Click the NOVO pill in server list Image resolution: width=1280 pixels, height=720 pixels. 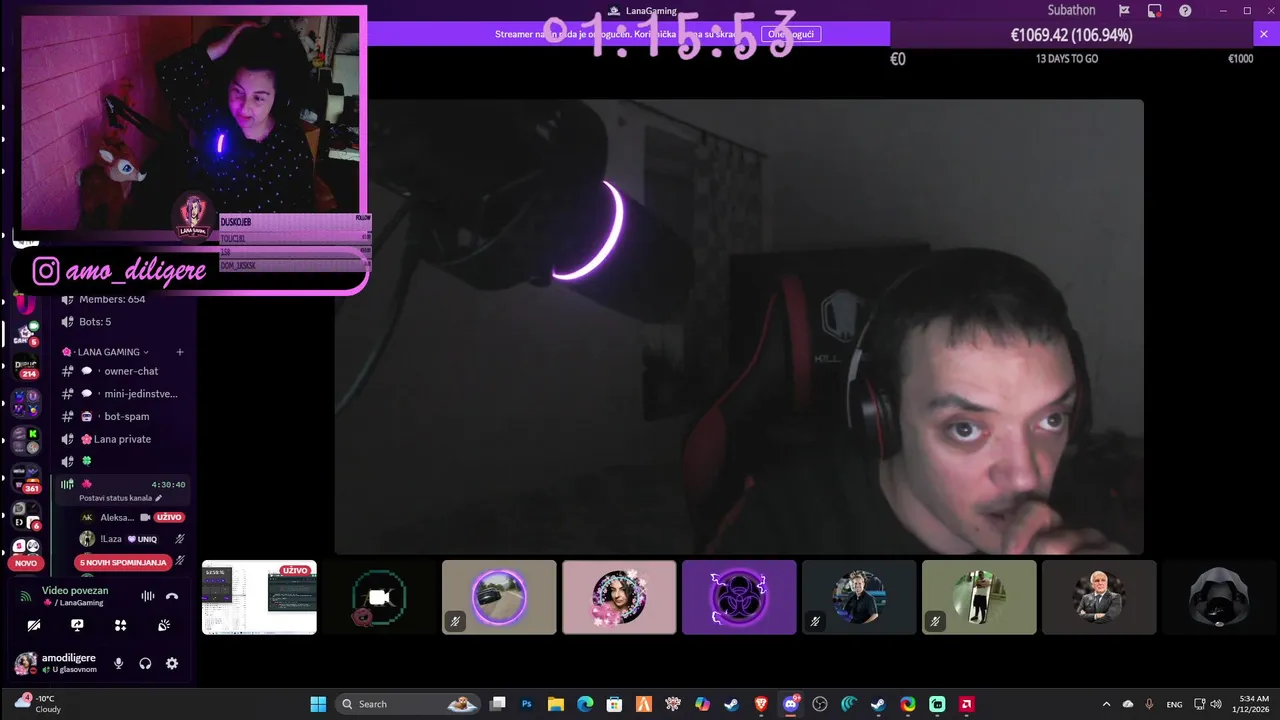click(26, 563)
